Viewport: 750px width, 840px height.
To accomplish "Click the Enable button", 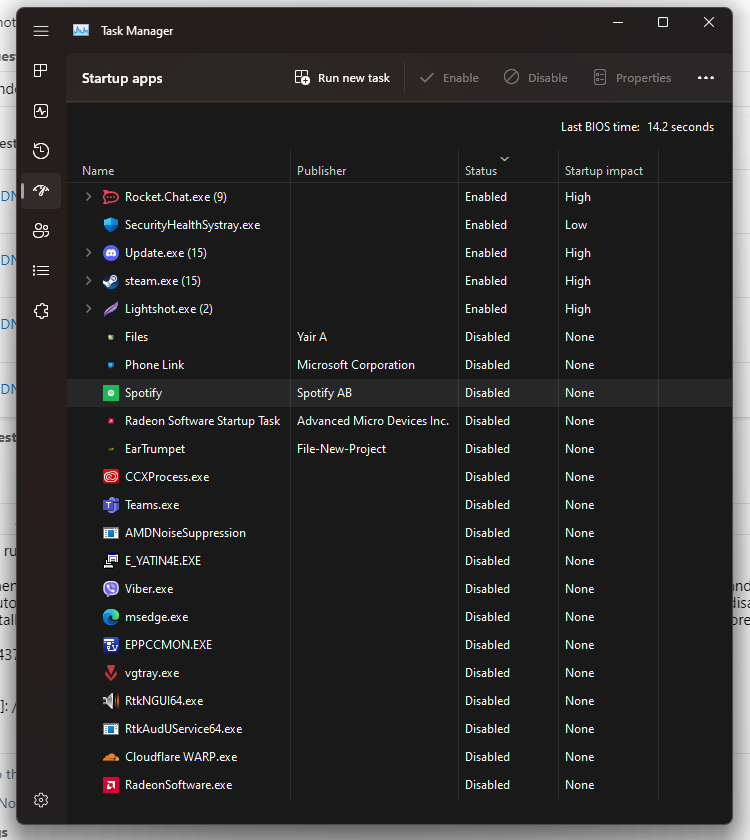I will 448,77.
